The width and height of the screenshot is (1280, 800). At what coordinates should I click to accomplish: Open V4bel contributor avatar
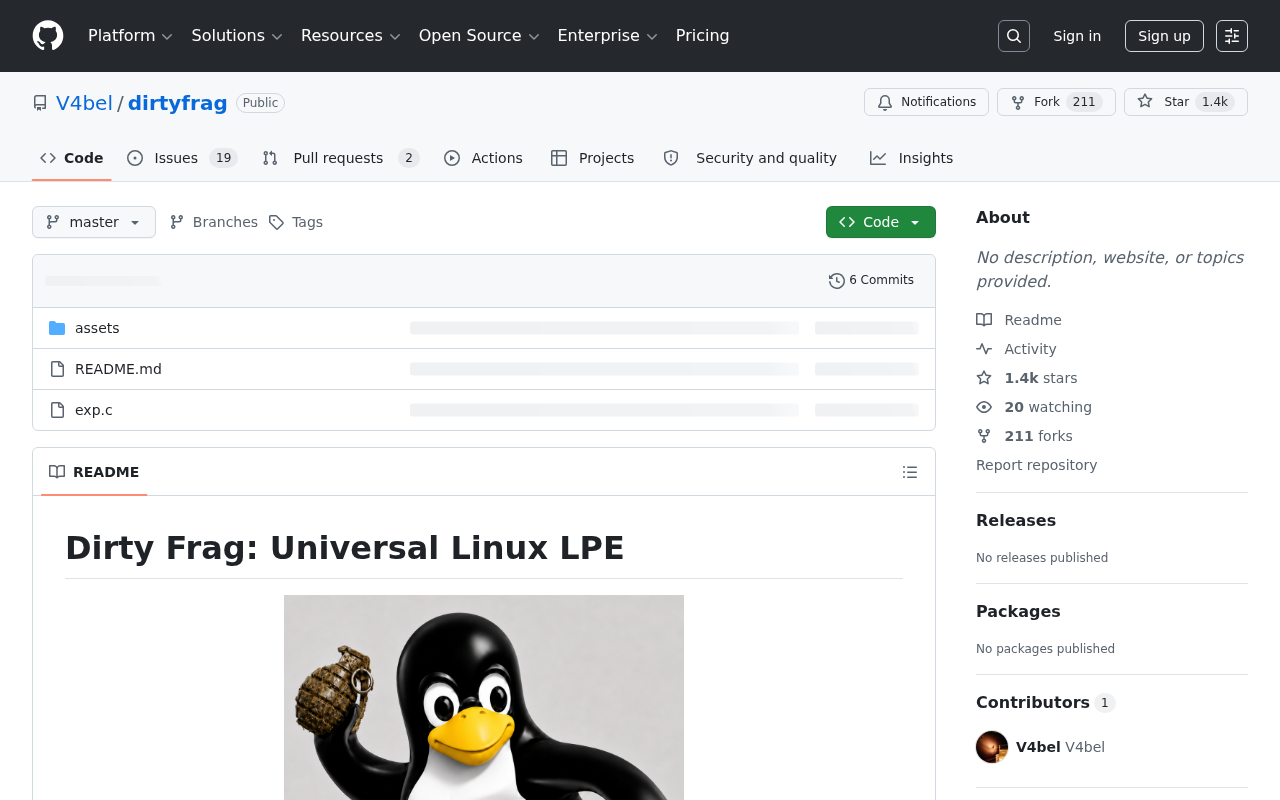992,747
